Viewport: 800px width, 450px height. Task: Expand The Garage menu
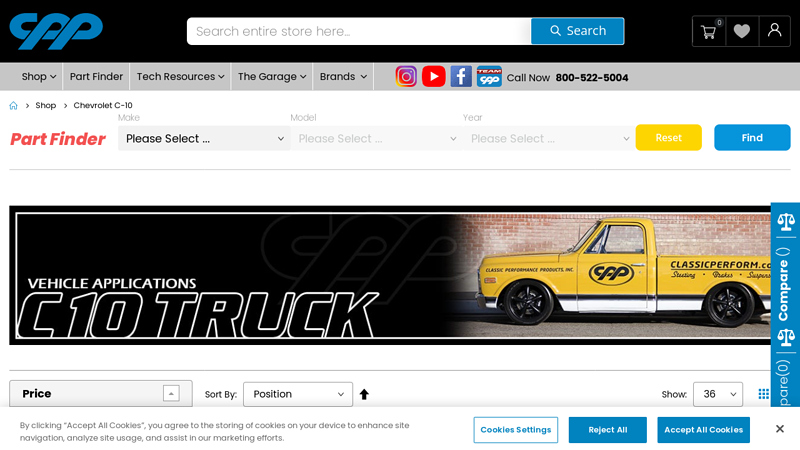coord(271,77)
